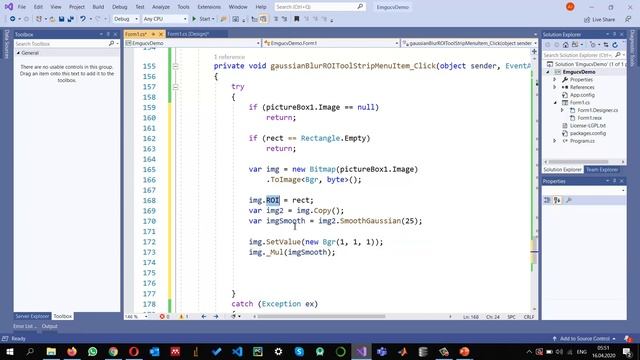This screenshot has width=640, height=360.
Task: Open the Debug configuration dropdown
Action: (126, 19)
